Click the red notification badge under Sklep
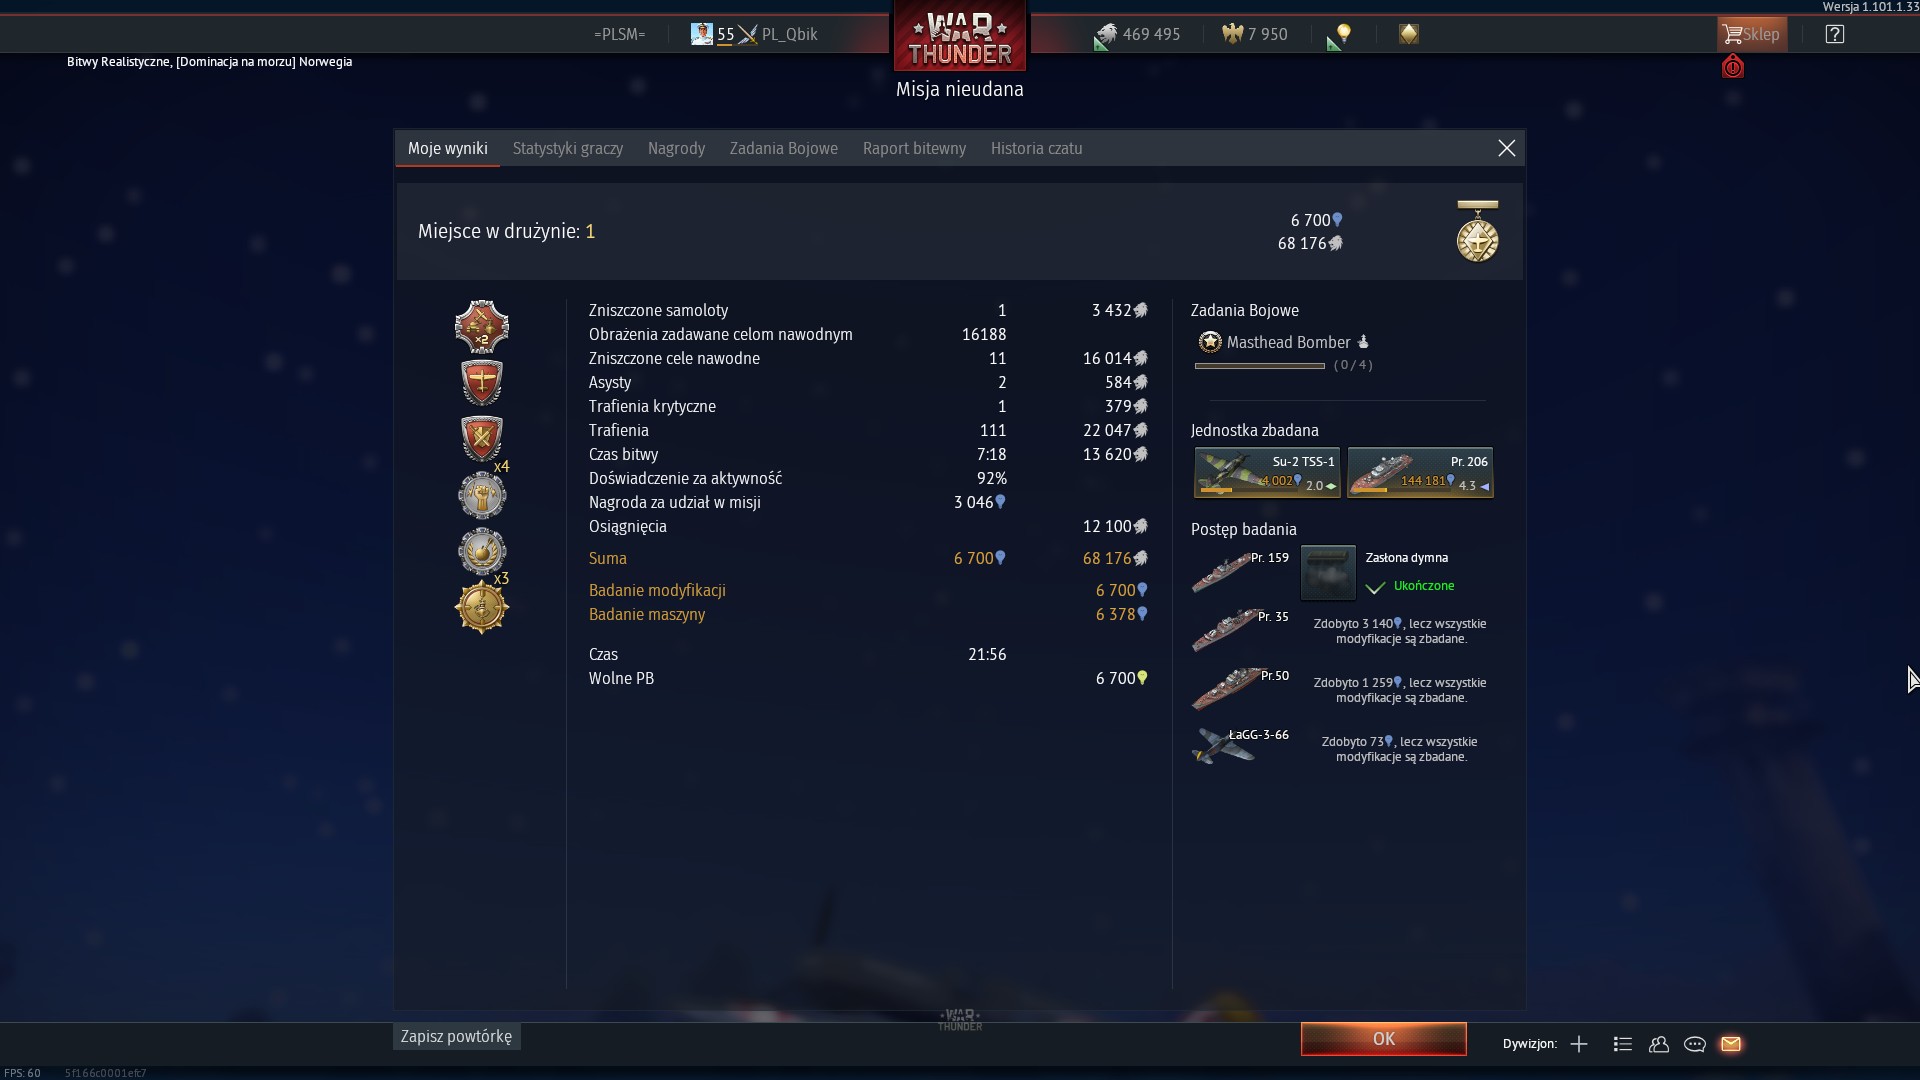 pyautogui.click(x=1733, y=67)
